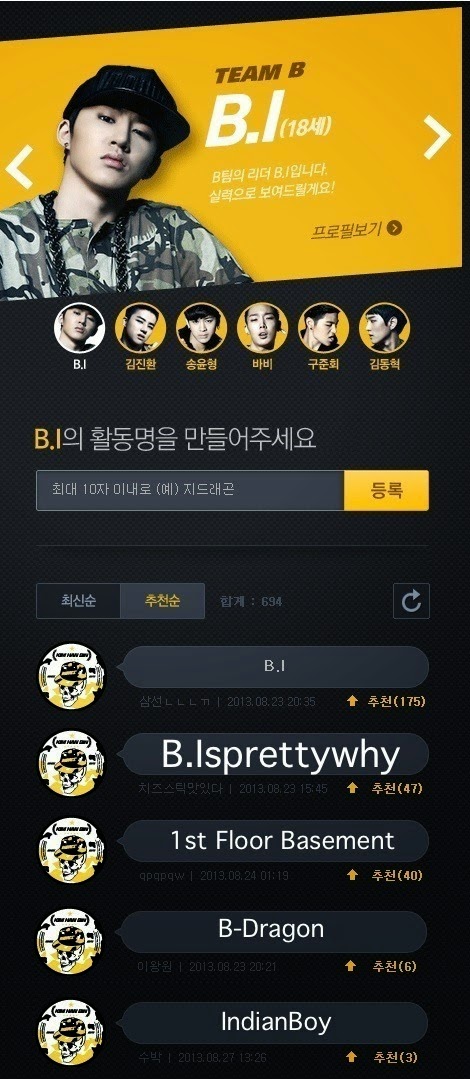Click the refresh icon beside the total count
The width and height of the screenshot is (470, 1079).
[412, 601]
